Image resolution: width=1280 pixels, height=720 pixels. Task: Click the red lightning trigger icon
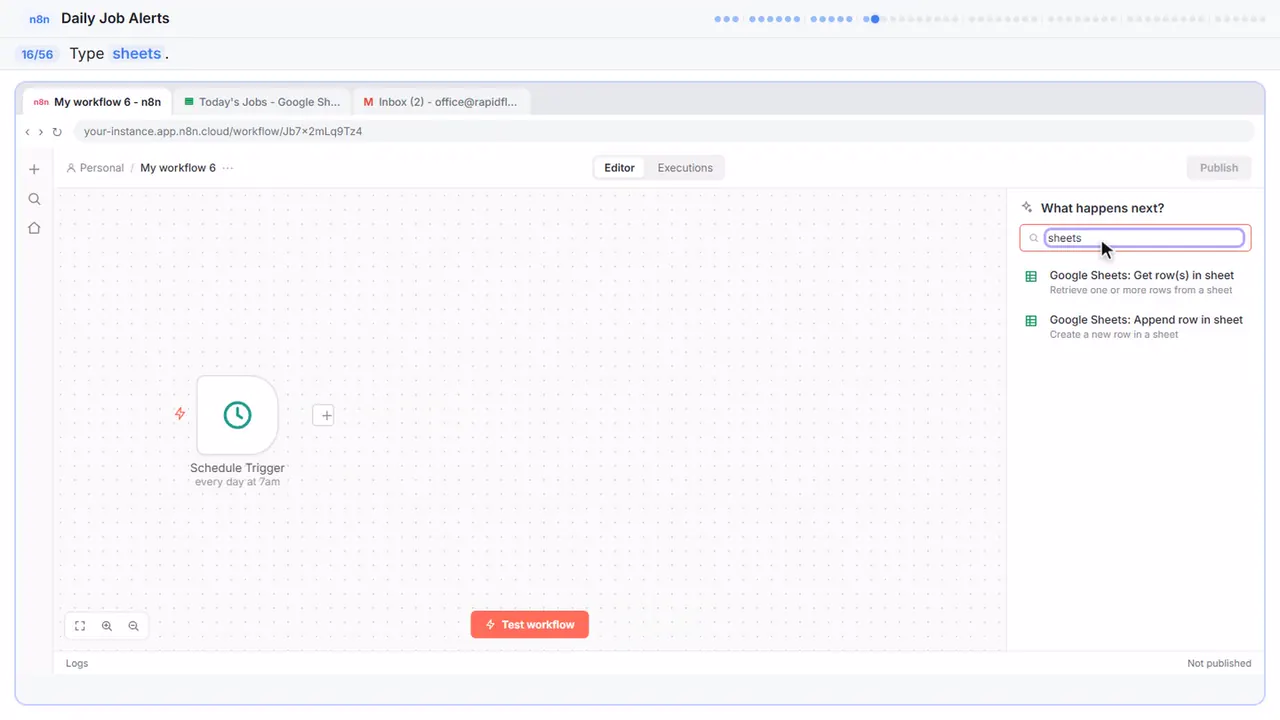(x=180, y=413)
